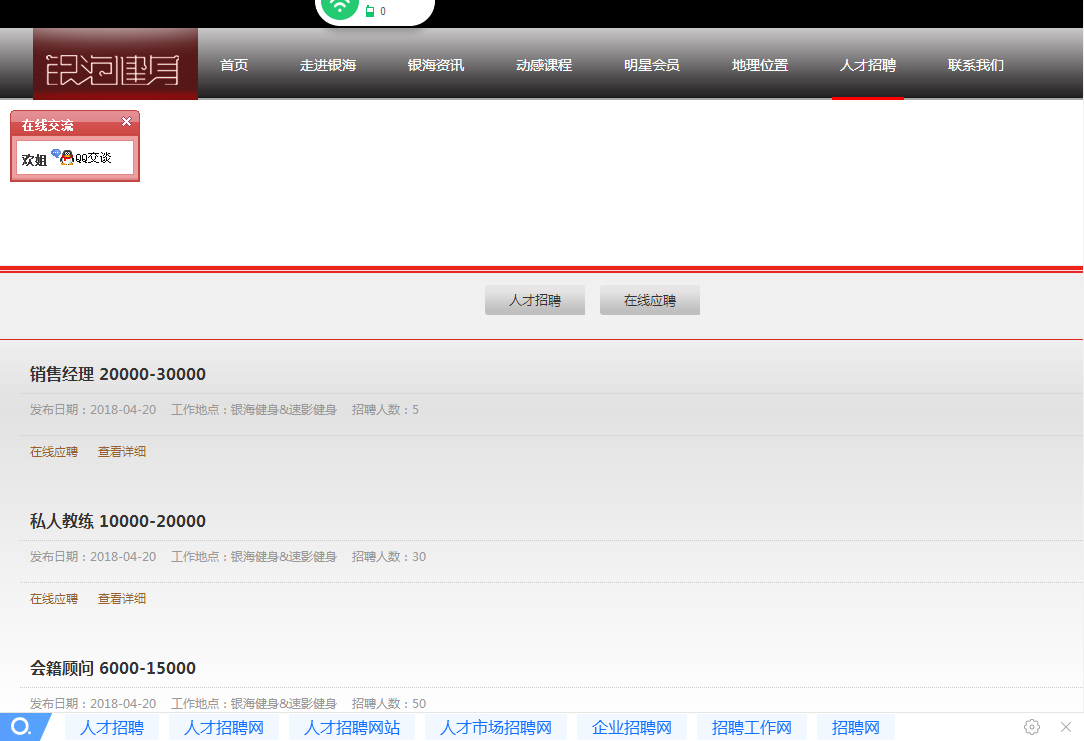
Task: Click the 人才市场招聘网 suggestion
Action: click(496, 727)
